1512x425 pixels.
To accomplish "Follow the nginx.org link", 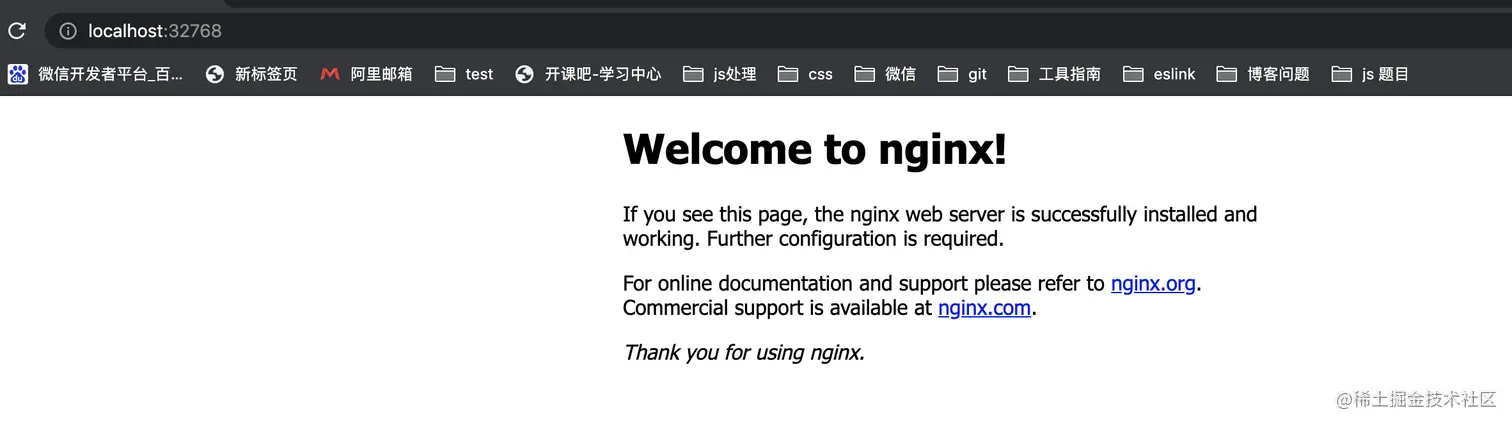I will coord(1153,284).
